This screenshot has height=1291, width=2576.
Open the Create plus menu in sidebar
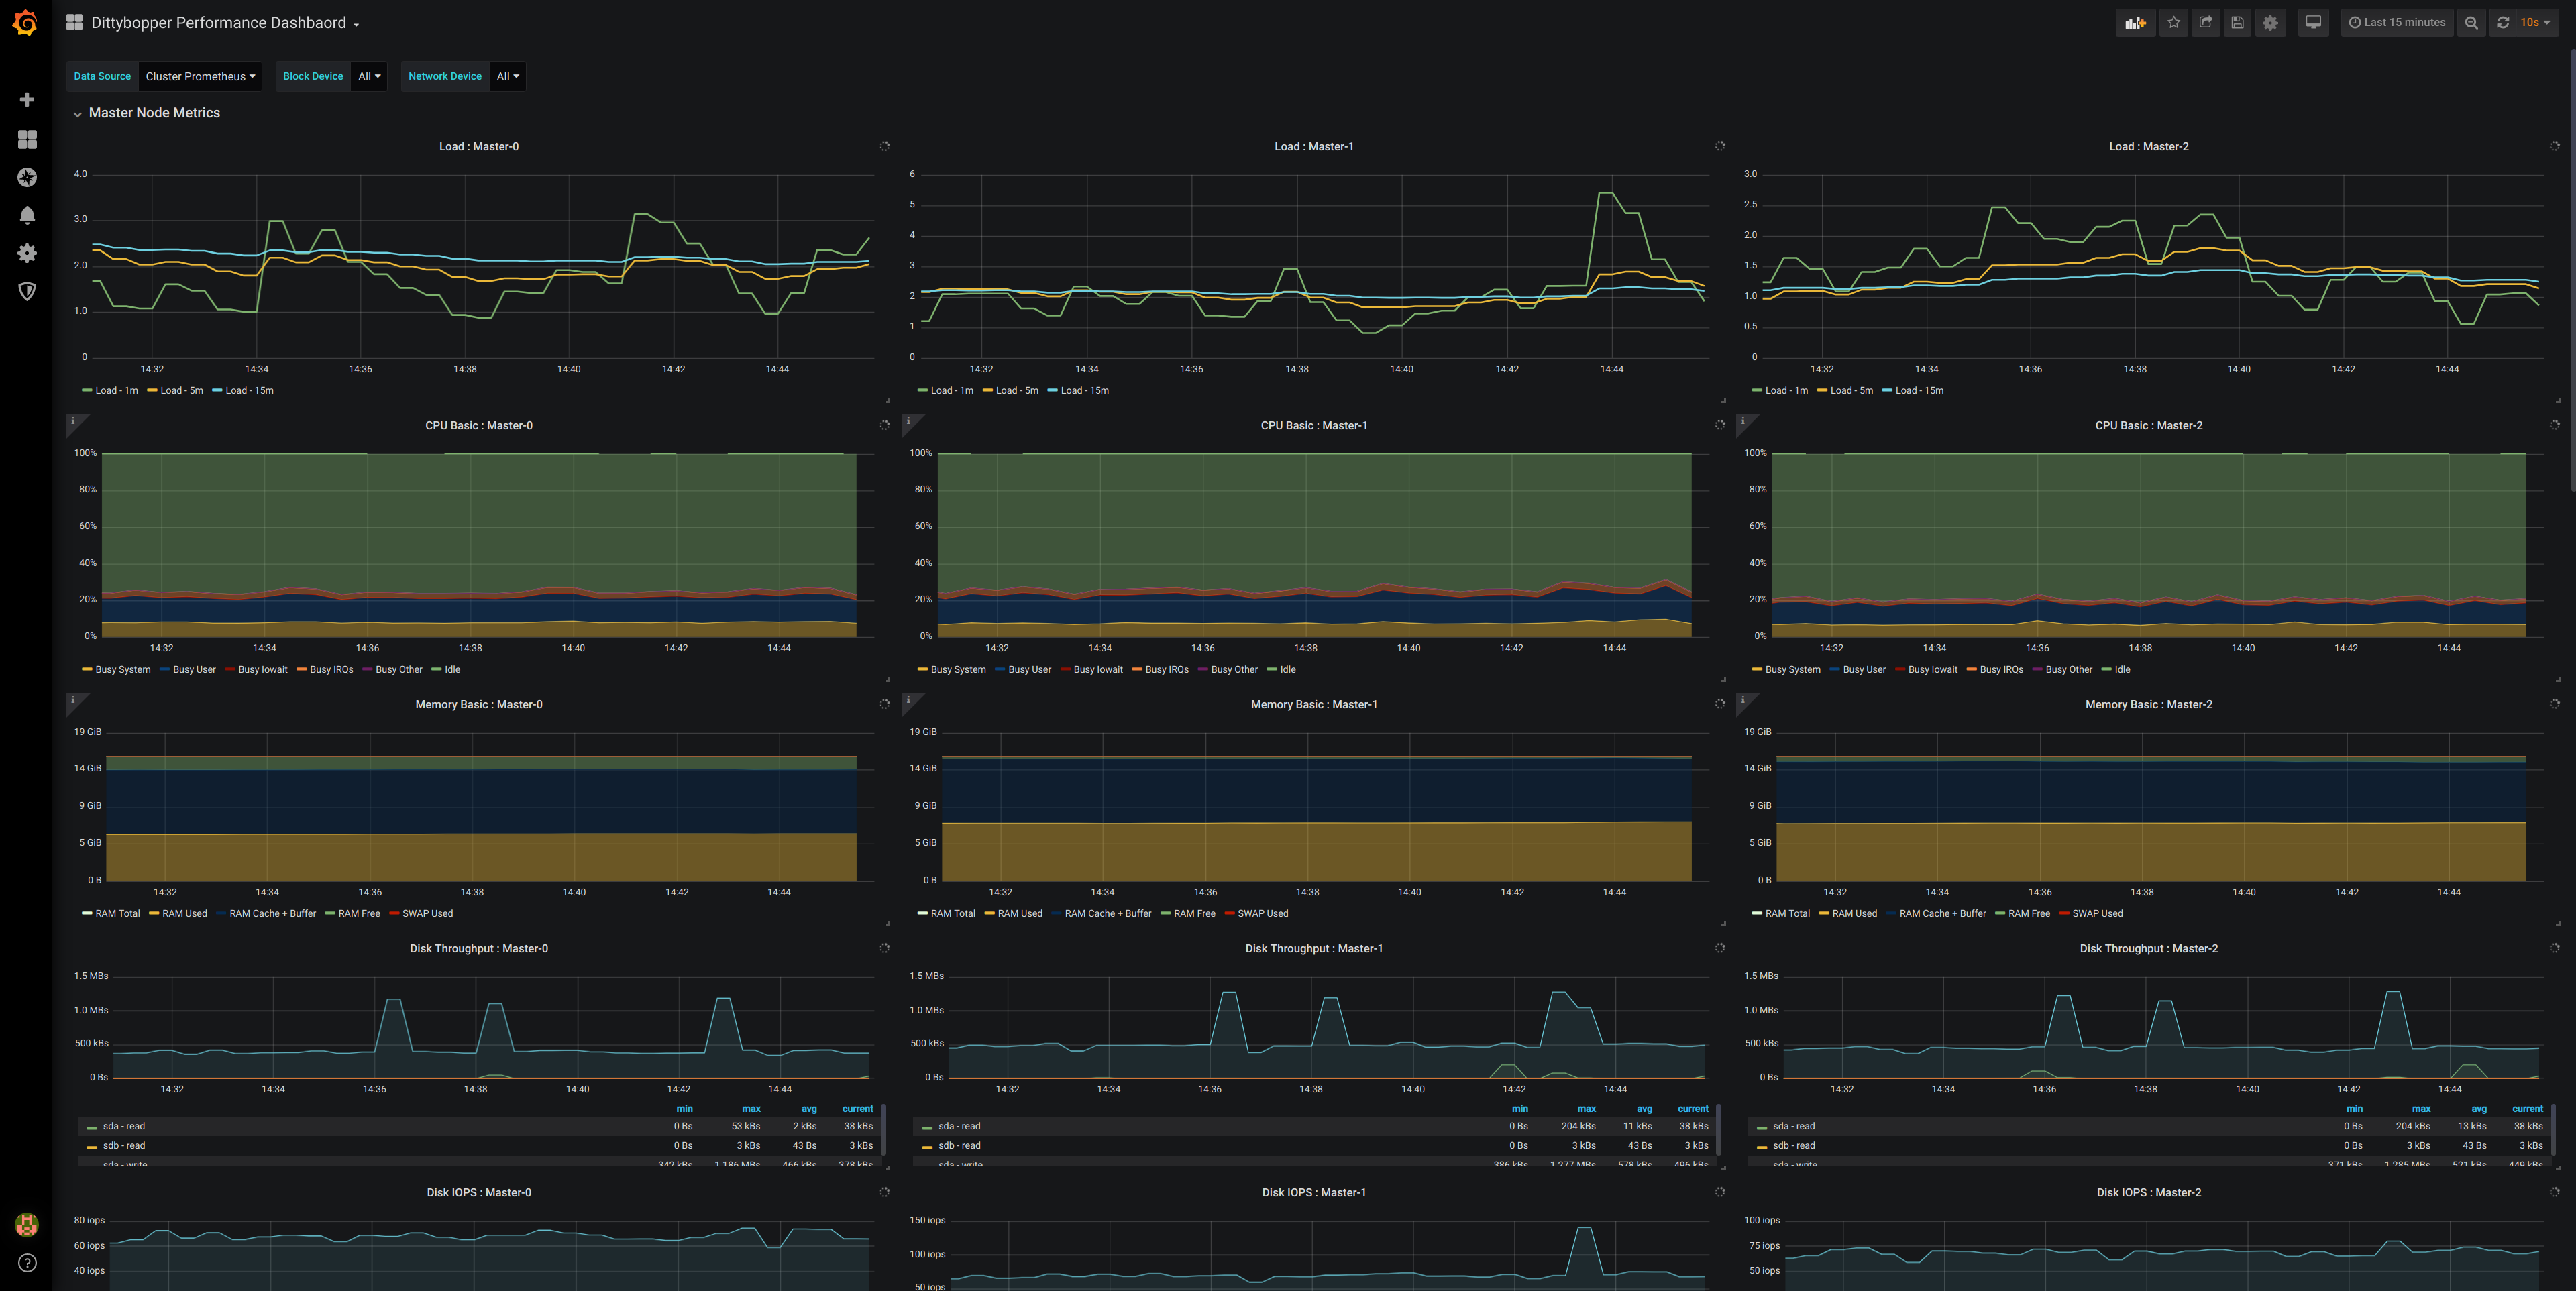coord(27,99)
